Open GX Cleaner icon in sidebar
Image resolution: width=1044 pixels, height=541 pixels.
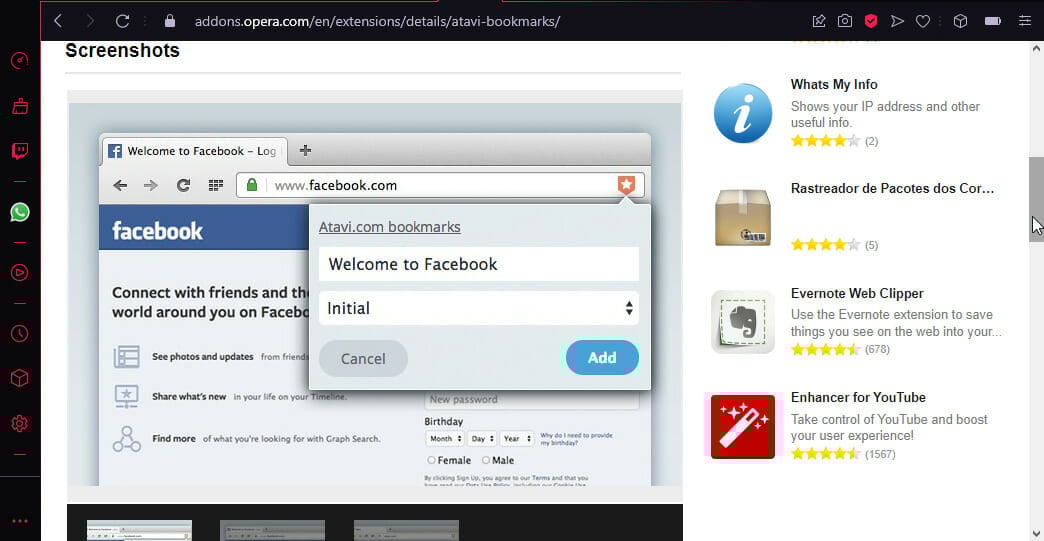click(20, 106)
